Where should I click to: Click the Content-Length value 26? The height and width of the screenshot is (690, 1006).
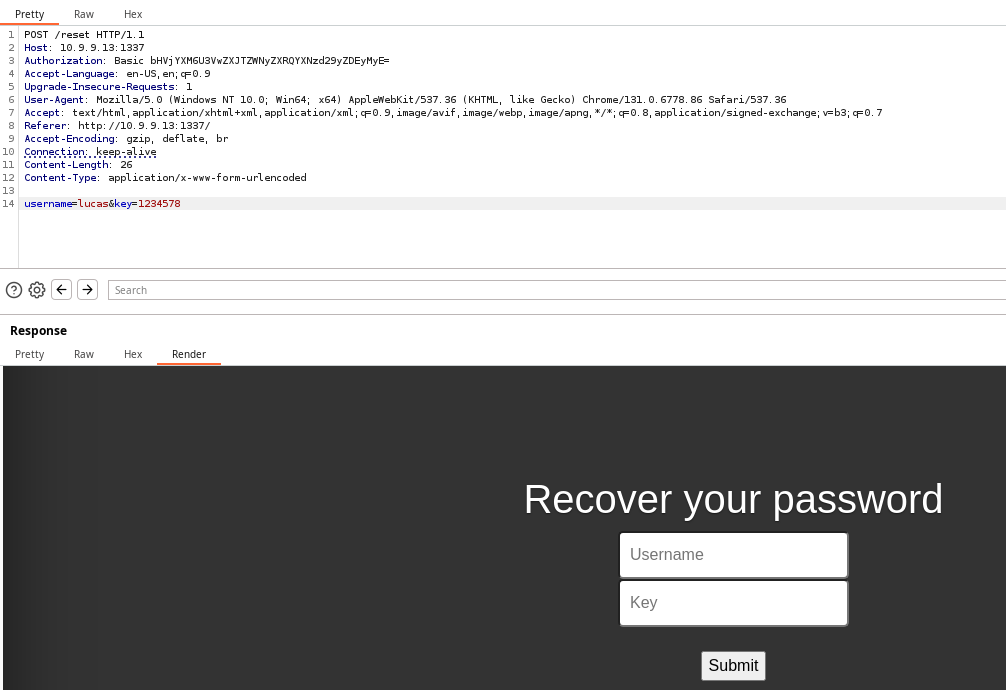tap(126, 165)
